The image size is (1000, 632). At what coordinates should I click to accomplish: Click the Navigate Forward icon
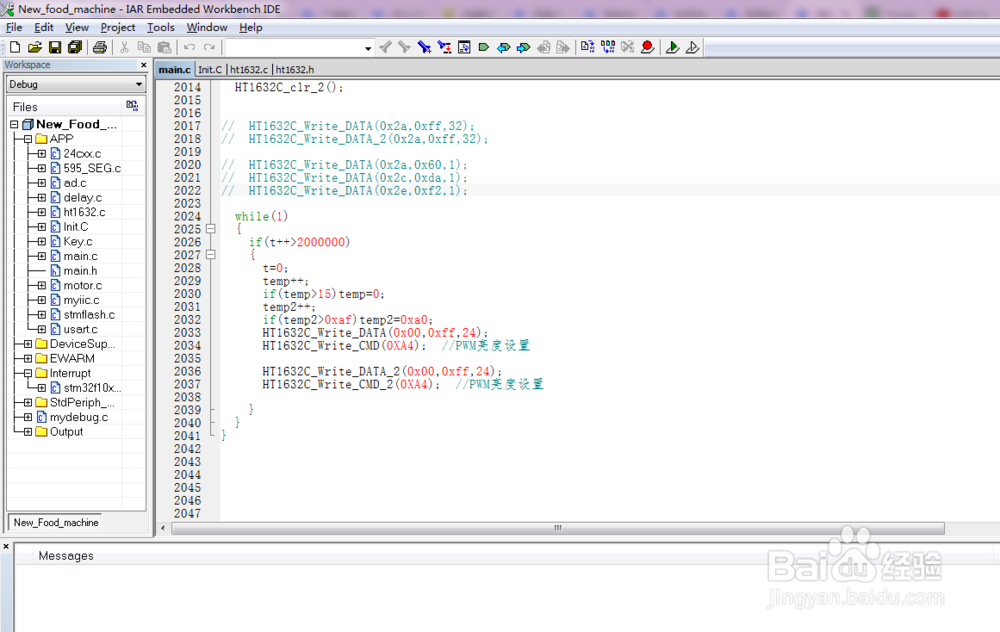click(563, 47)
